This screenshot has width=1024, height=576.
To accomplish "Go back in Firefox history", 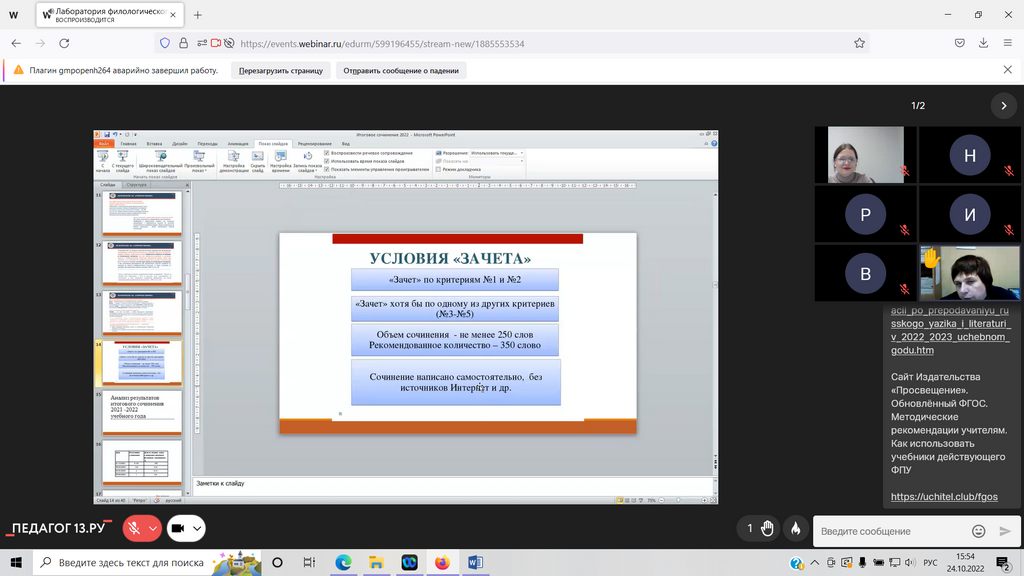I will coord(16,43).
